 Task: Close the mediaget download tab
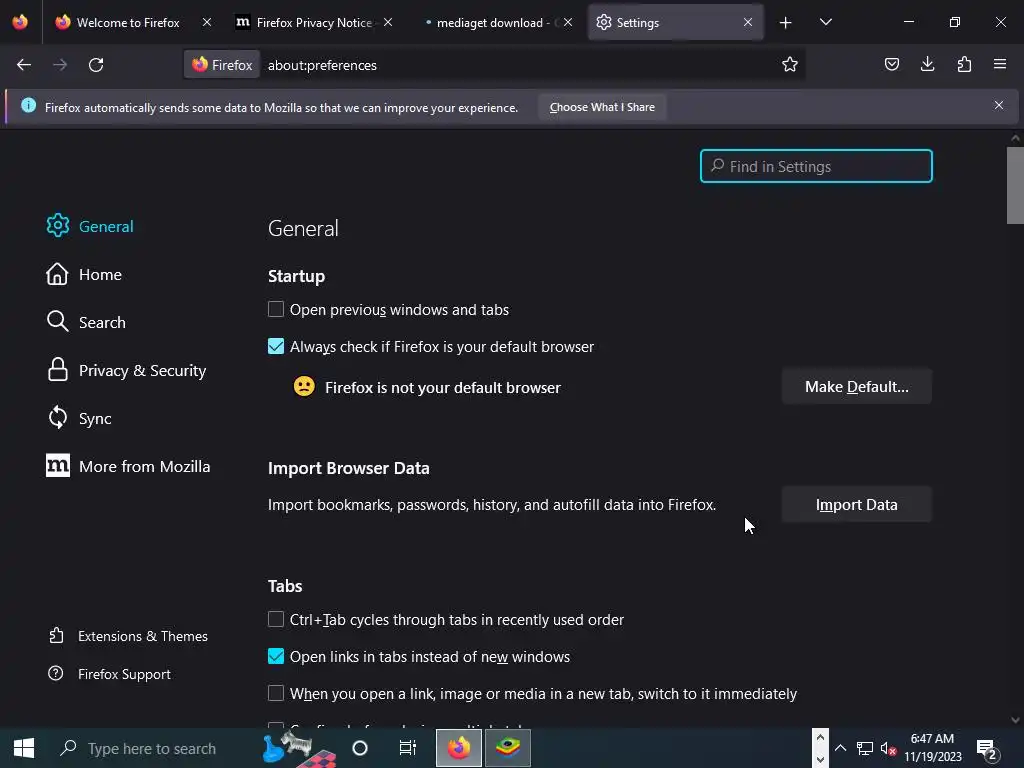(x=568, y=22)
